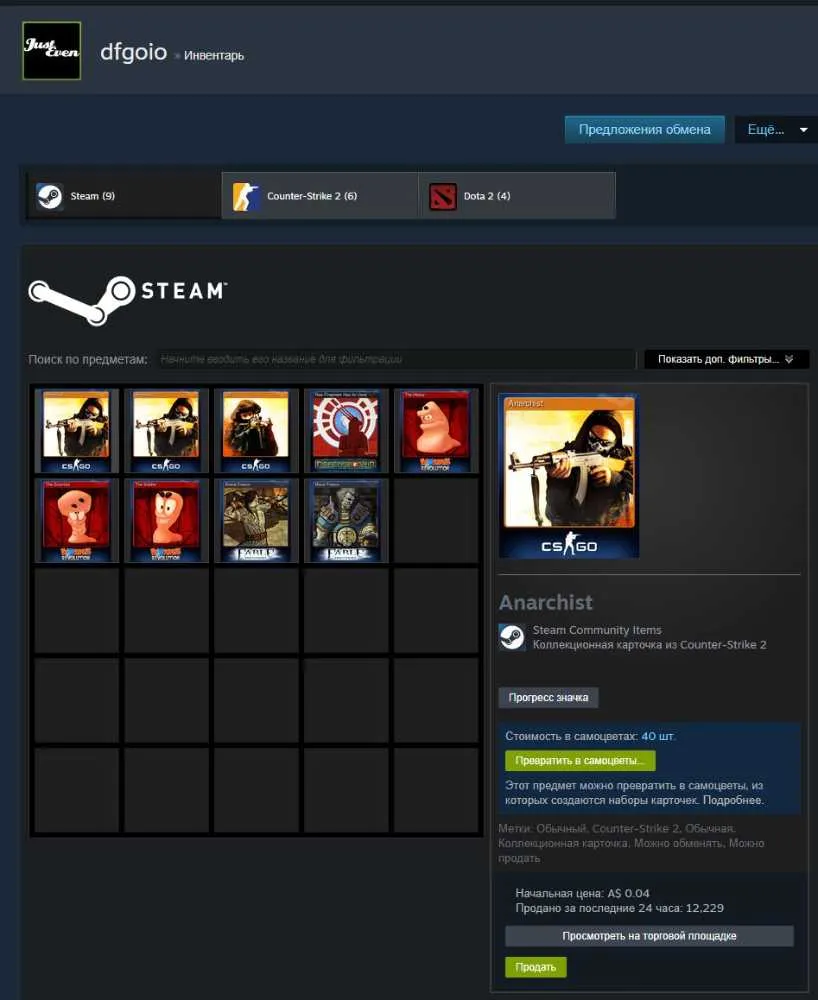Select the red circular emblem trading card
The image size is (818, 1000).
pyautogui.click(x=346, y=431)
